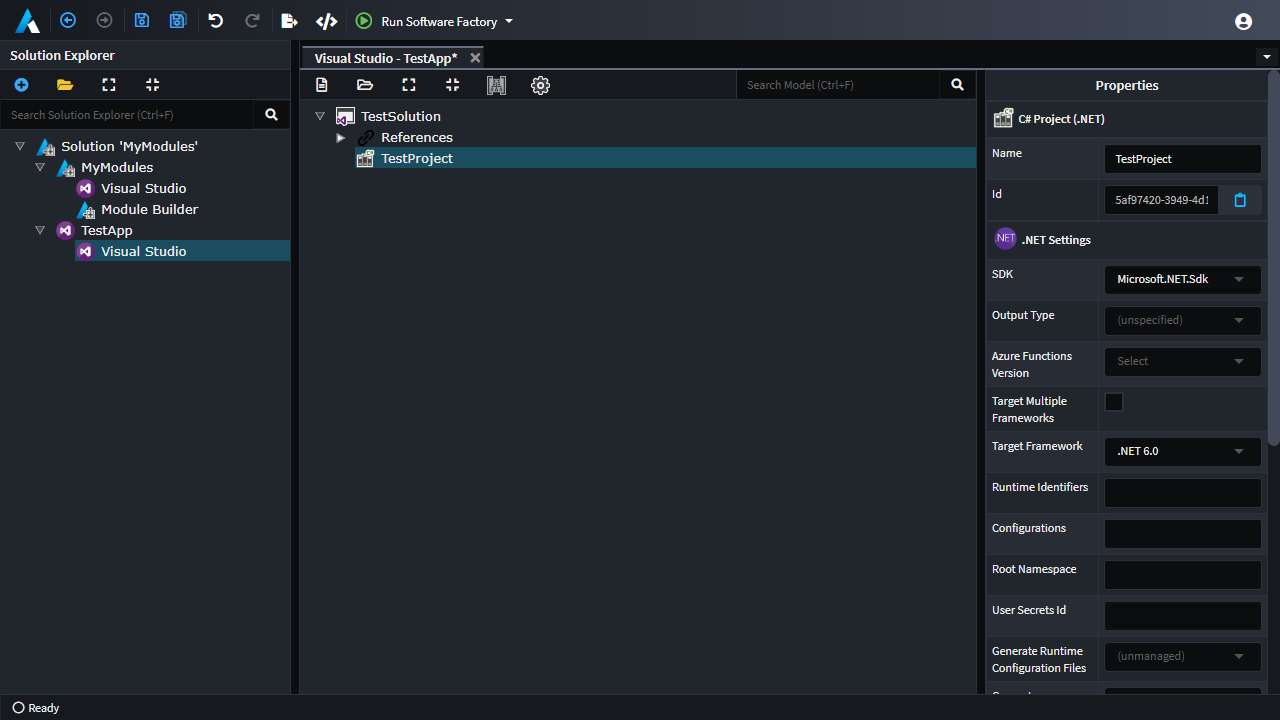Screen dimensions: 1280x720
Task: Expand all in Solution Explorer
Action: click(109, 85)
